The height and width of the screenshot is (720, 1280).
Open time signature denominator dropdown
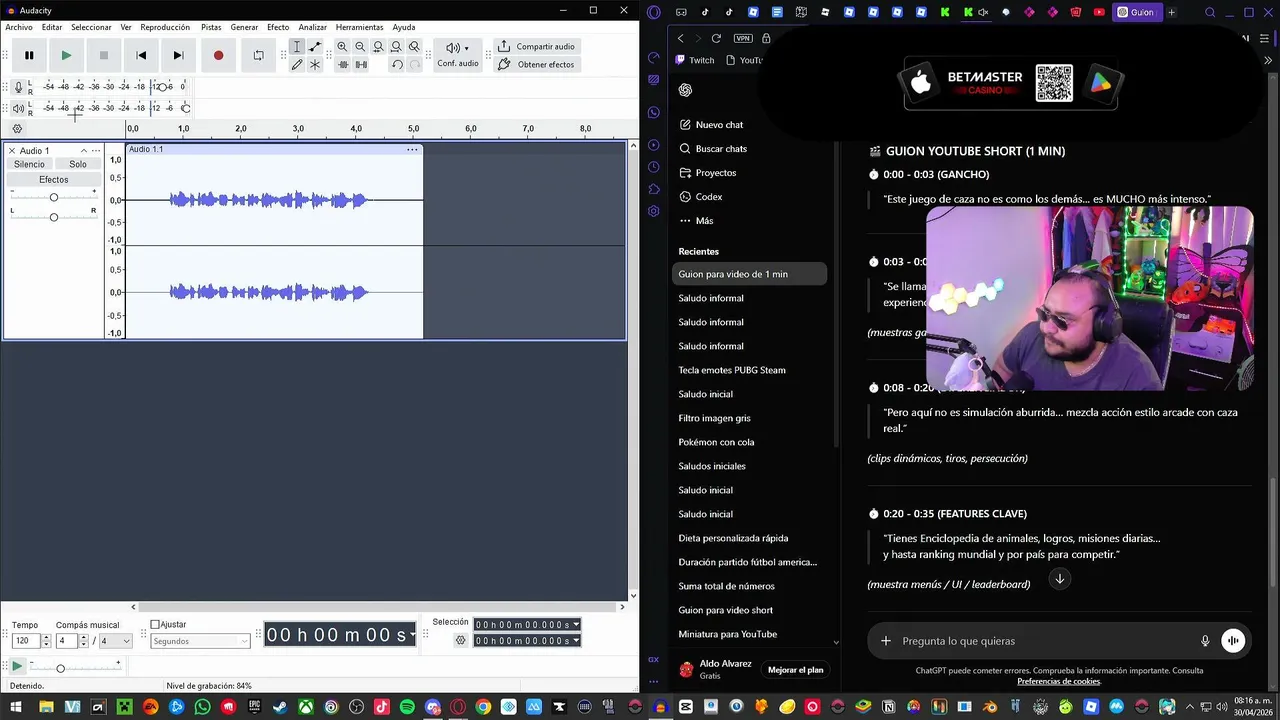(115, 641)
